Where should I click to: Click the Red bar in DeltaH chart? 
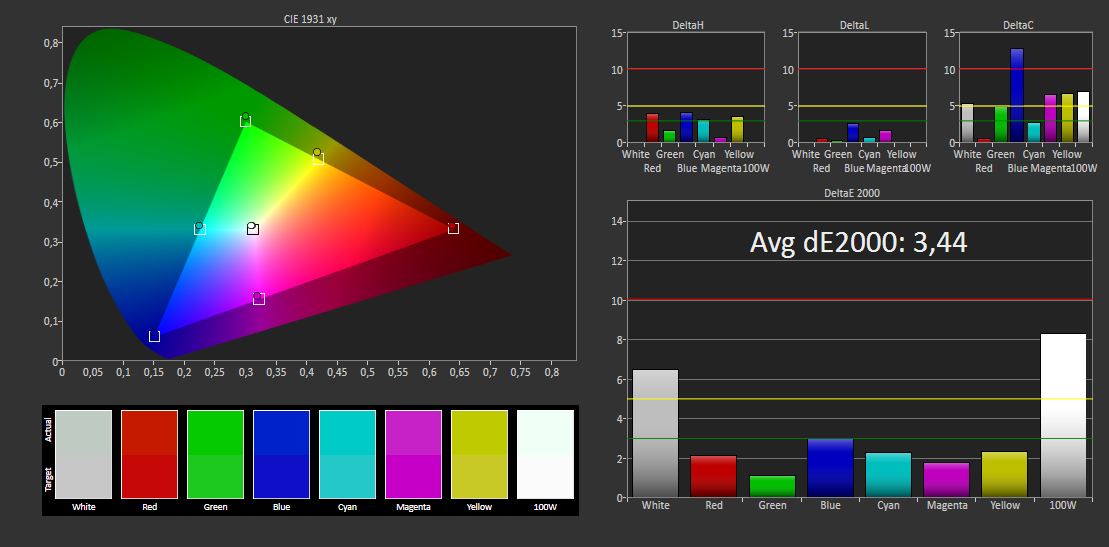[652, 128]
